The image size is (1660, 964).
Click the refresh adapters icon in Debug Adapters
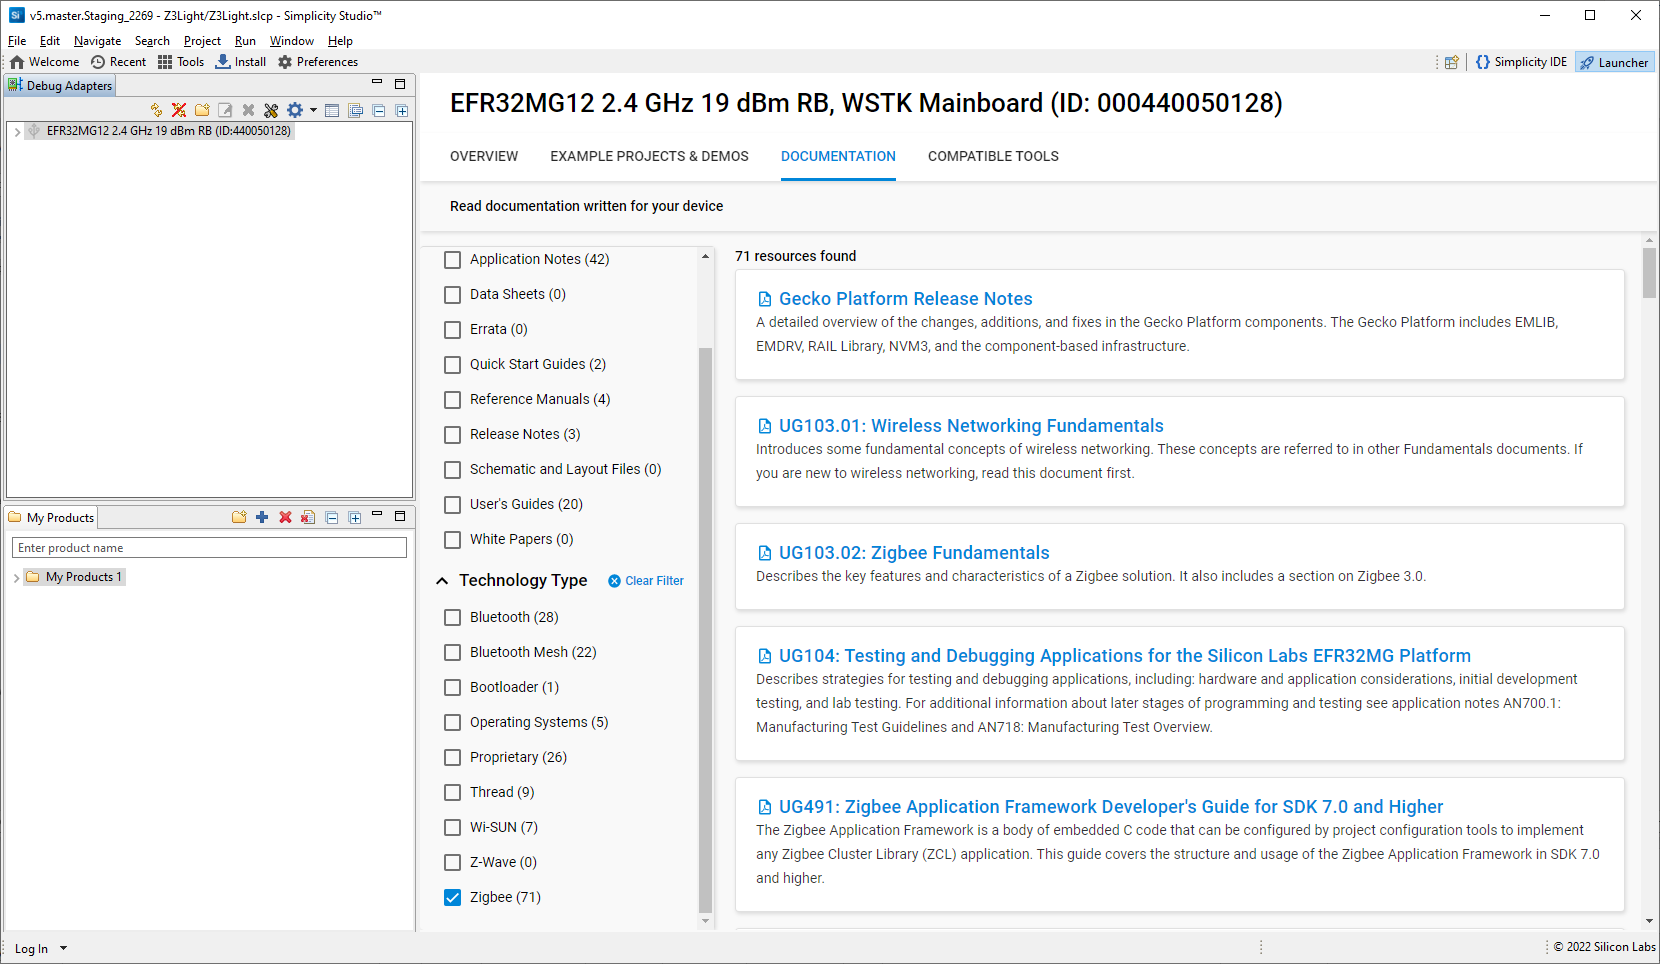pos(156,110)
